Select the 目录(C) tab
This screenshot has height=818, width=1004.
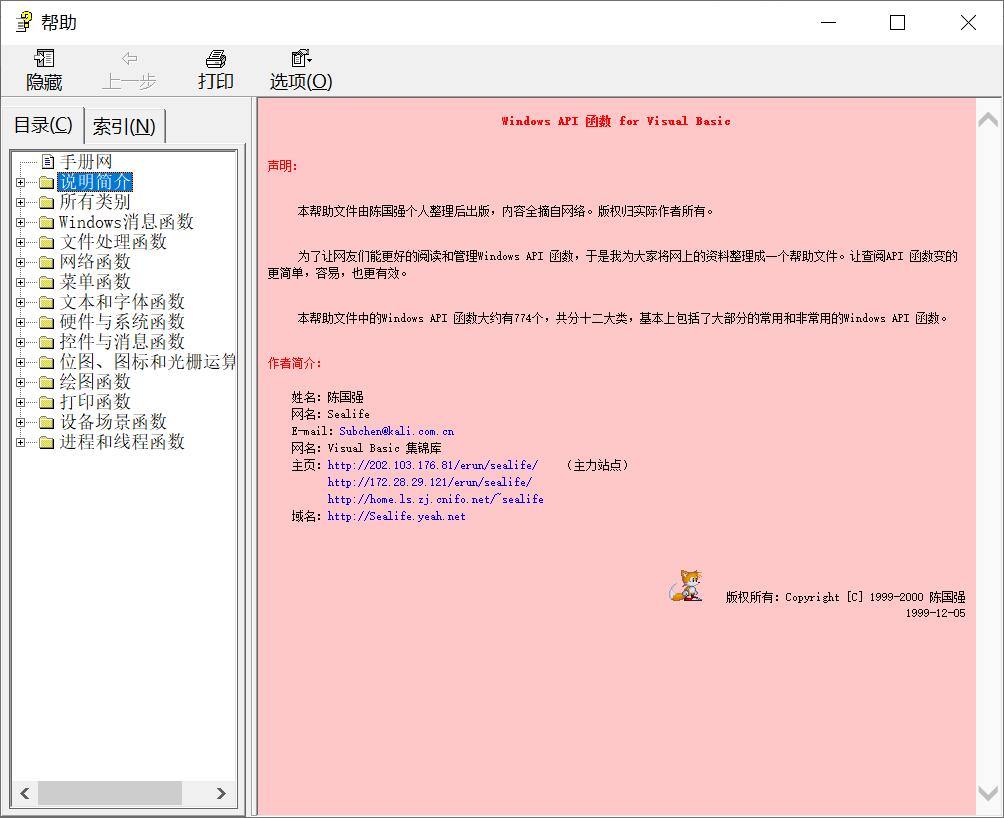[43, 125]
